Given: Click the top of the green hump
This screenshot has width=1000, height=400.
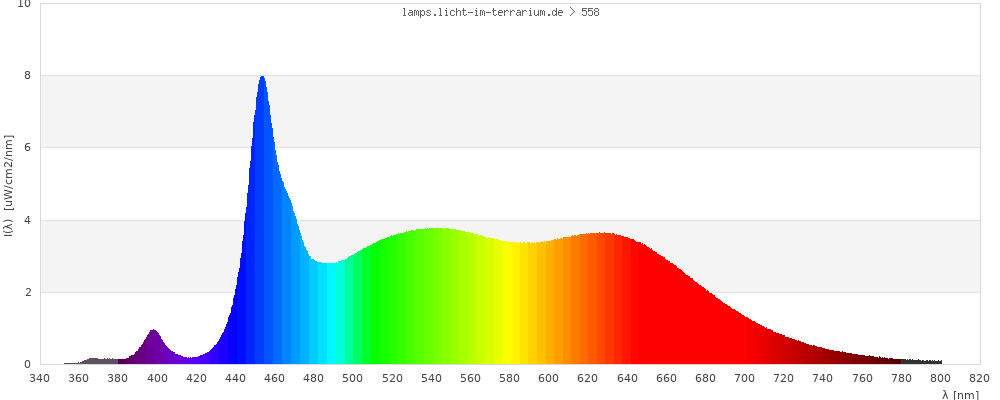Looking at the screenshot, I should [435, 231].
